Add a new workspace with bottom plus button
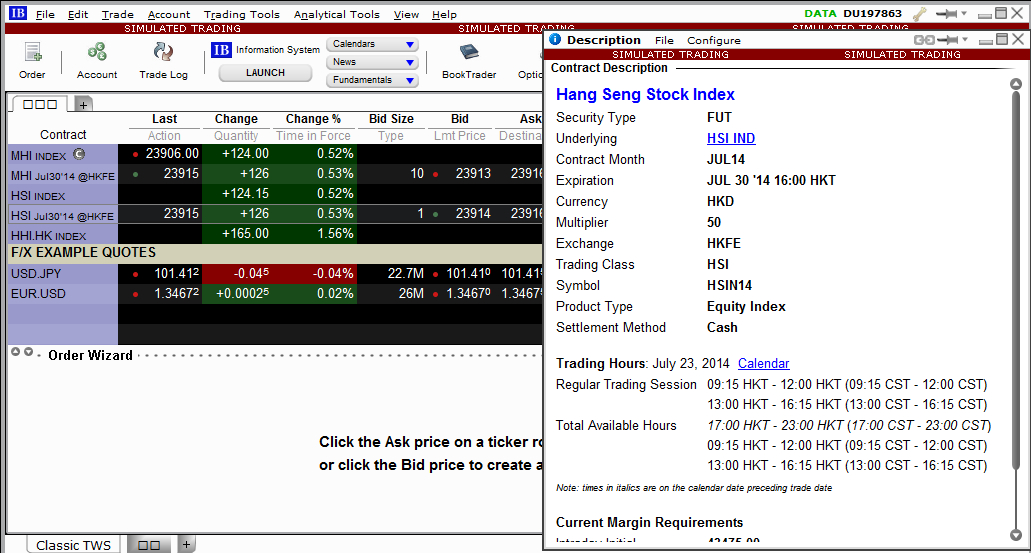Image resolution: width=1031 pixels, height=553 pixels. 186,544
